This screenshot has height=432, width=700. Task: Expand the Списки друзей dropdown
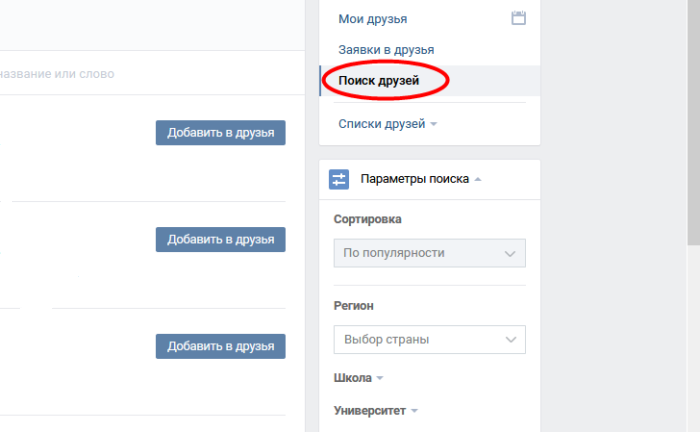(x=388, y=124)
